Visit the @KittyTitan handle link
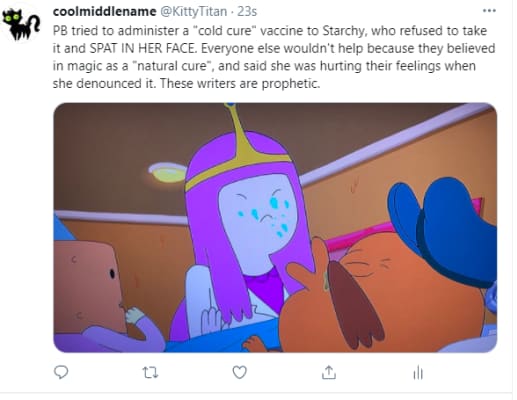 tap(194, 12)
